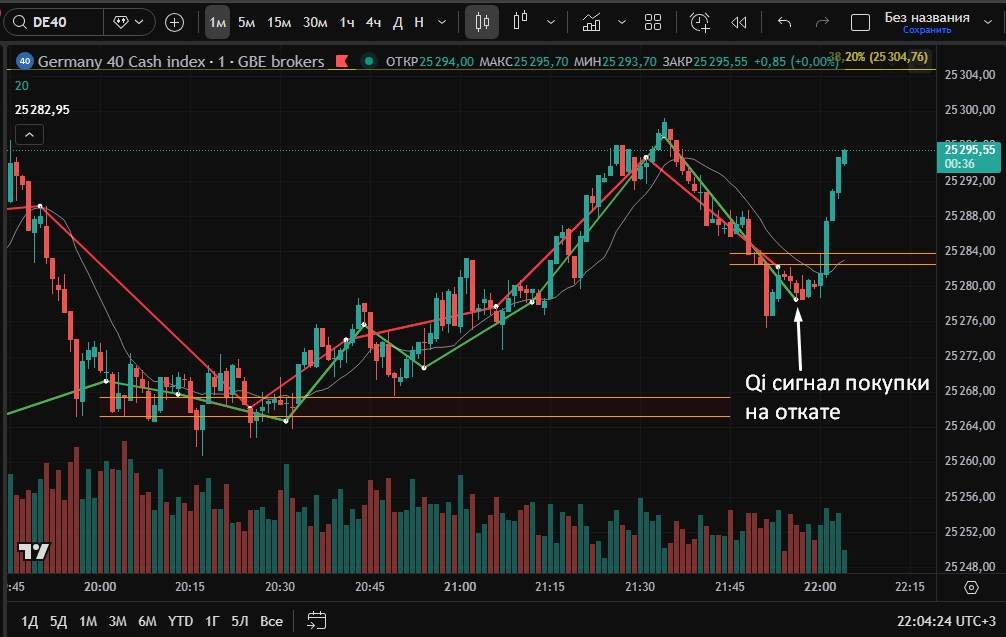
Task: Expand the timeframe interval dropdown arrow
Action: tap(442, 21)
